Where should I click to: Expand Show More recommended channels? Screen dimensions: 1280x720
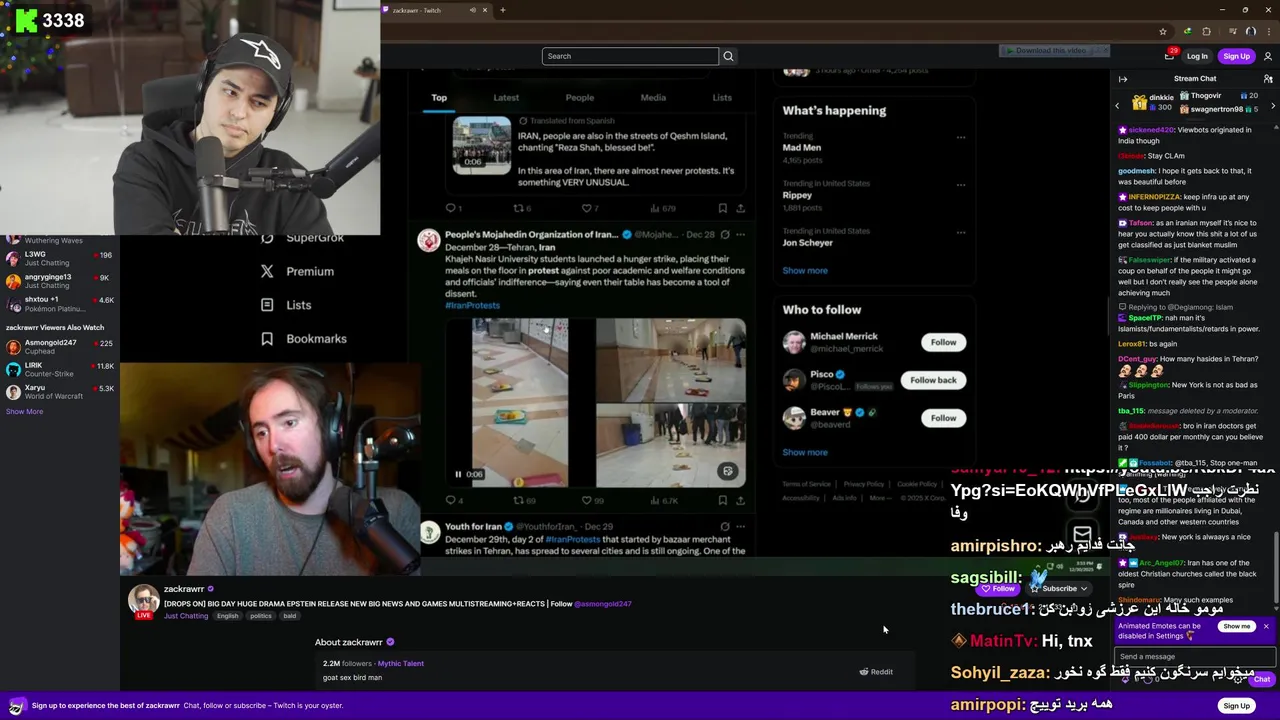24,411
